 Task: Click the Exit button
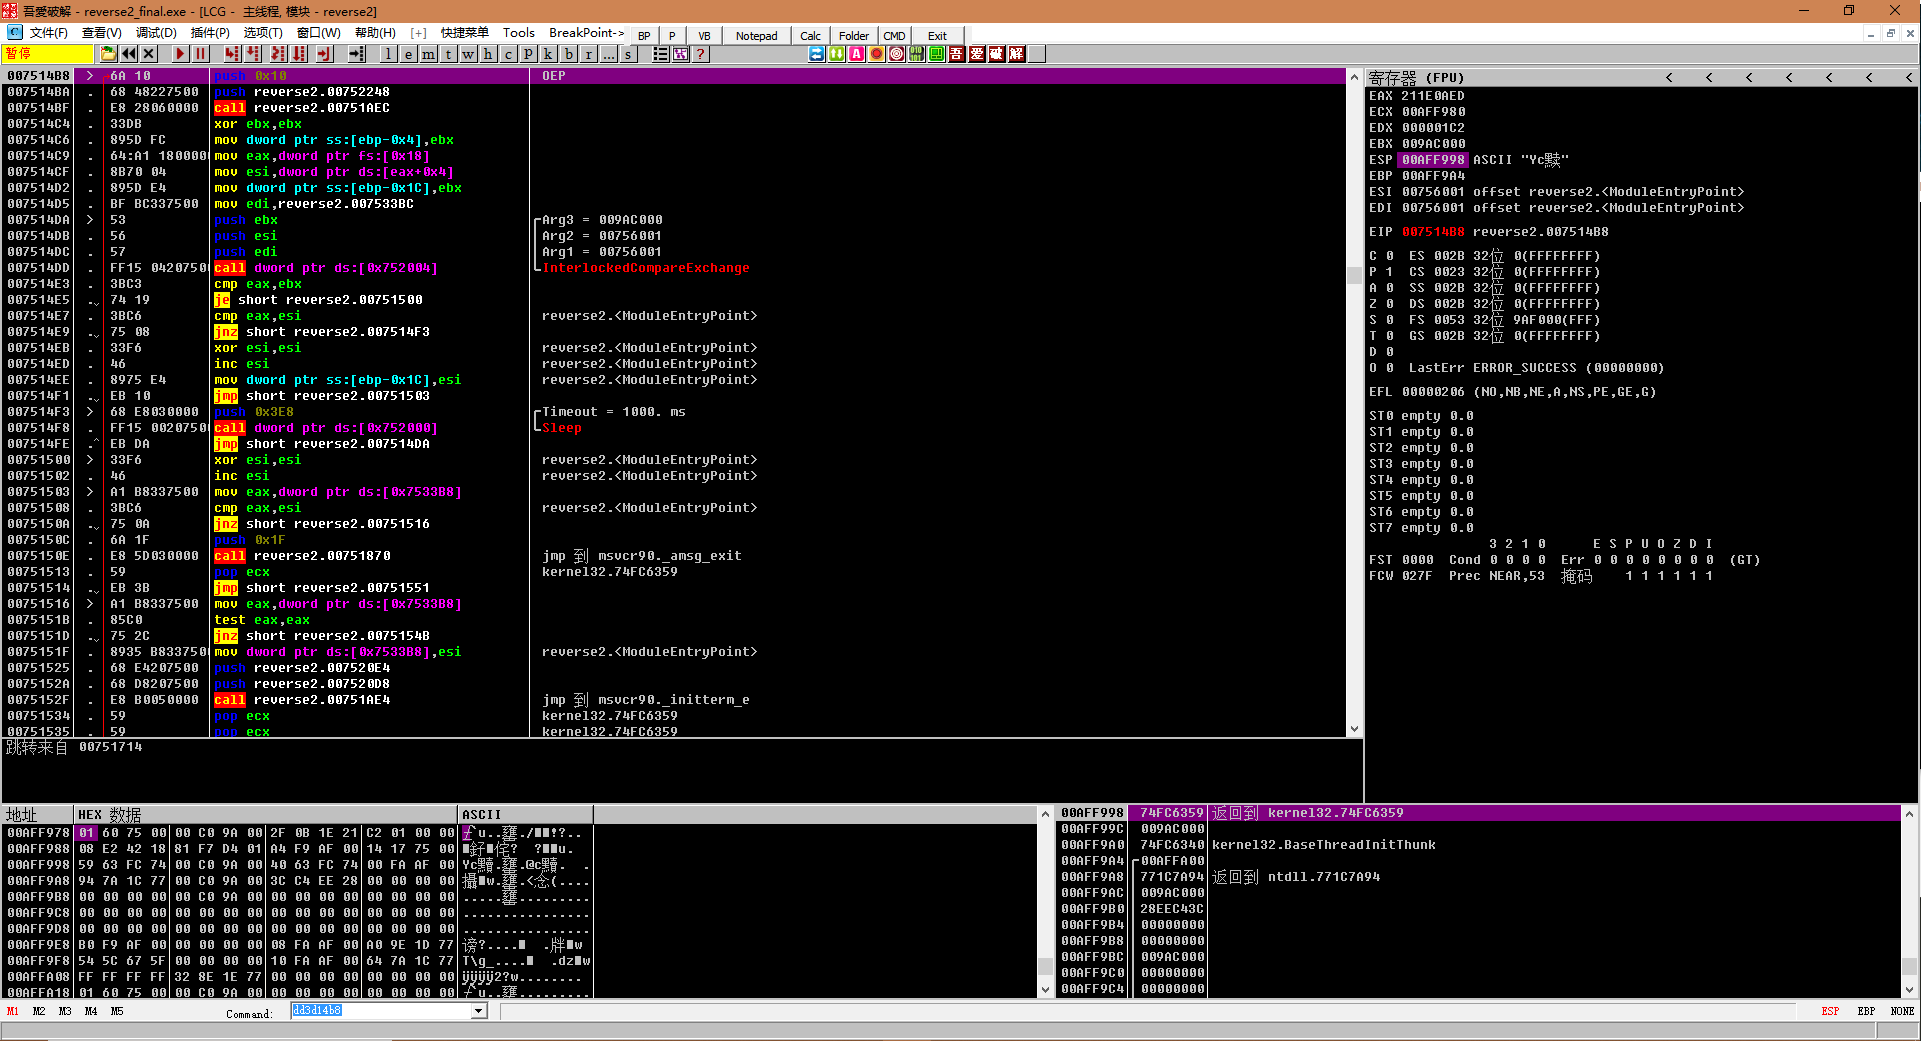click(x=937, y=36)
